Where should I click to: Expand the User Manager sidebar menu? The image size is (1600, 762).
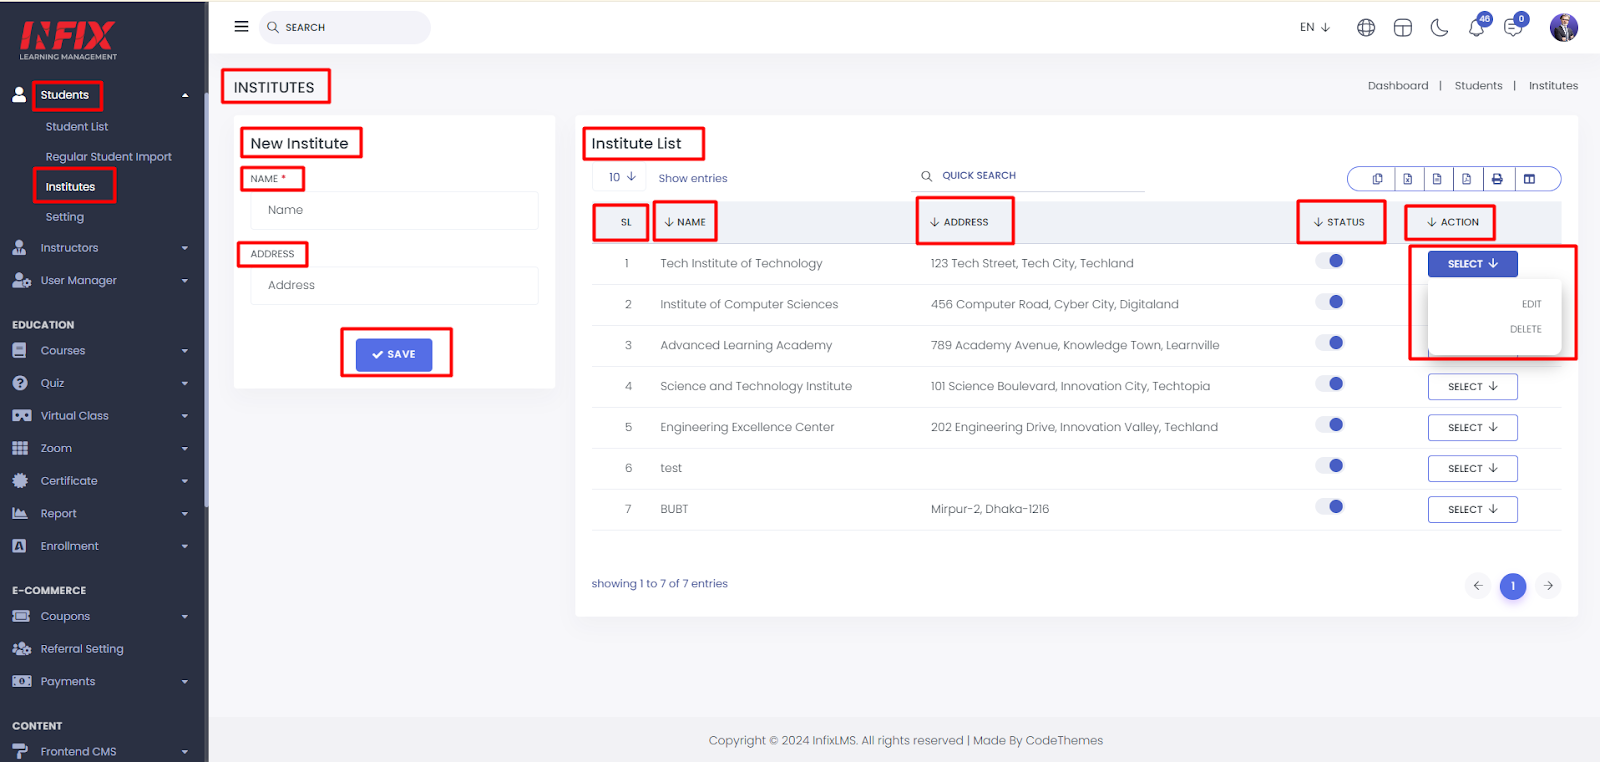[100, 281]
